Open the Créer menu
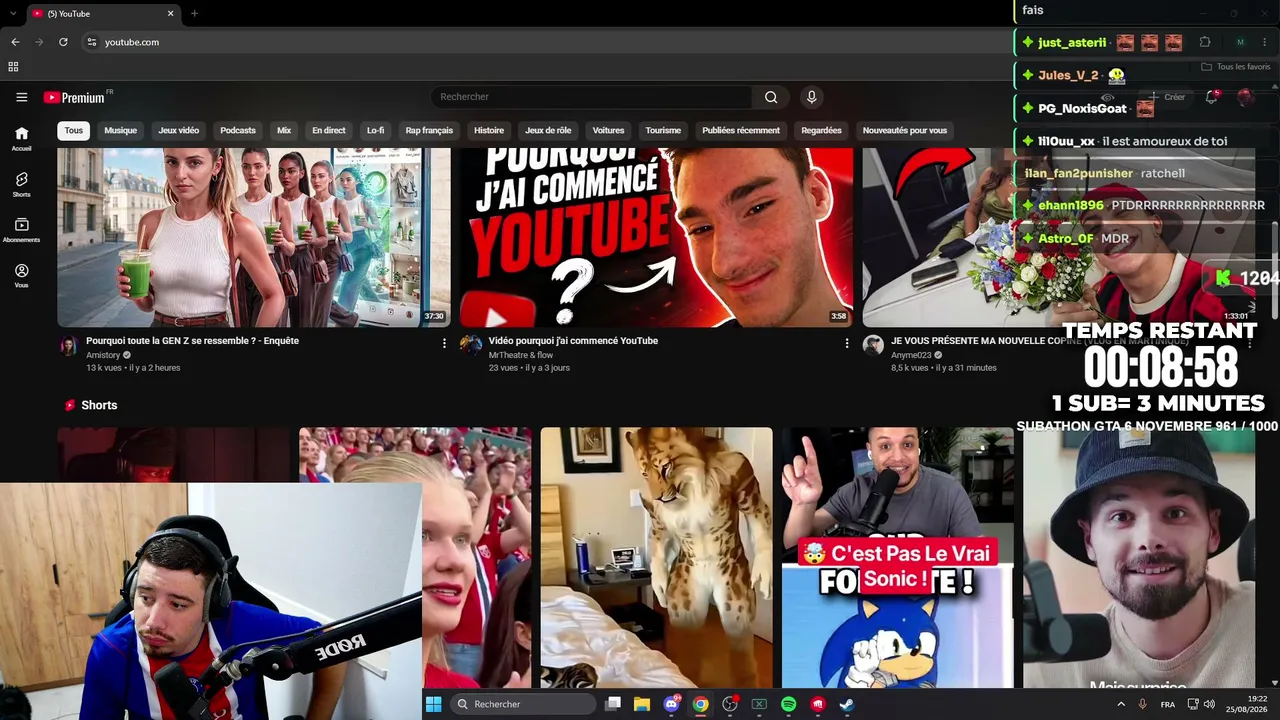This screenshot has width=1280, height=720. 1166,97
